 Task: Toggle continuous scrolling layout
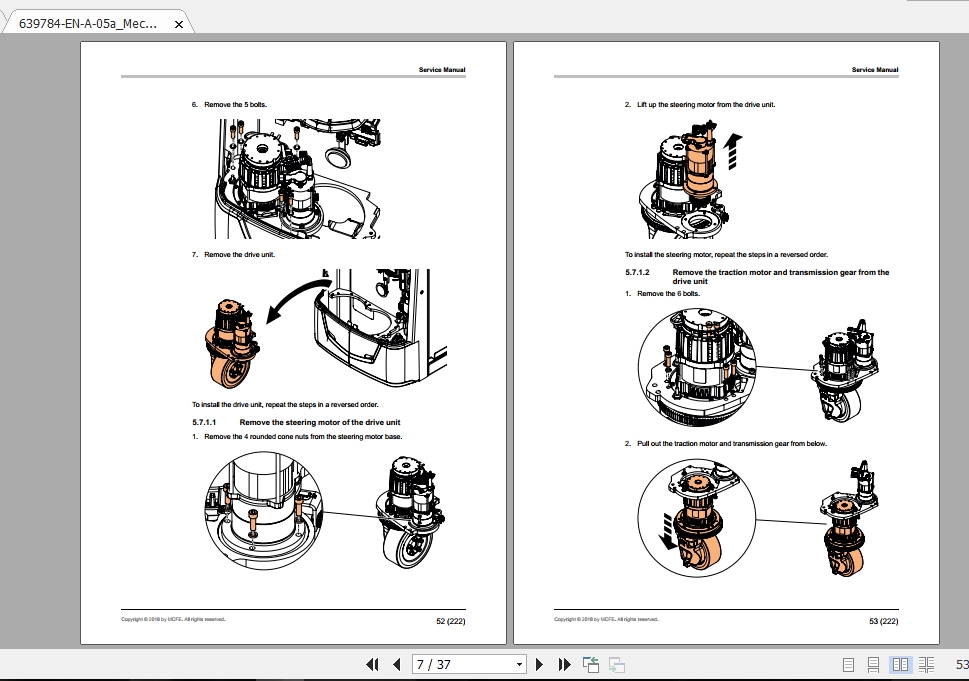coord(873,663)
